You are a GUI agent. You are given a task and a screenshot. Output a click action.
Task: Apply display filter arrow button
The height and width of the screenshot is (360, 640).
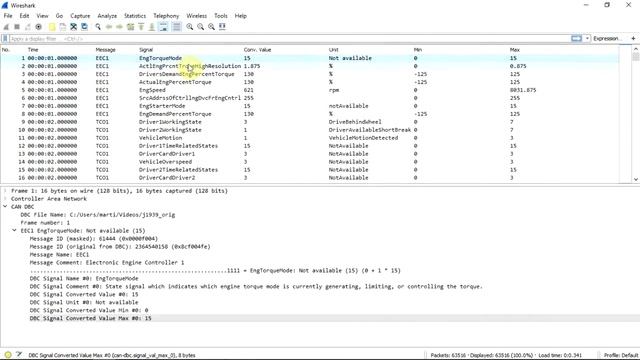pos(576,38)
